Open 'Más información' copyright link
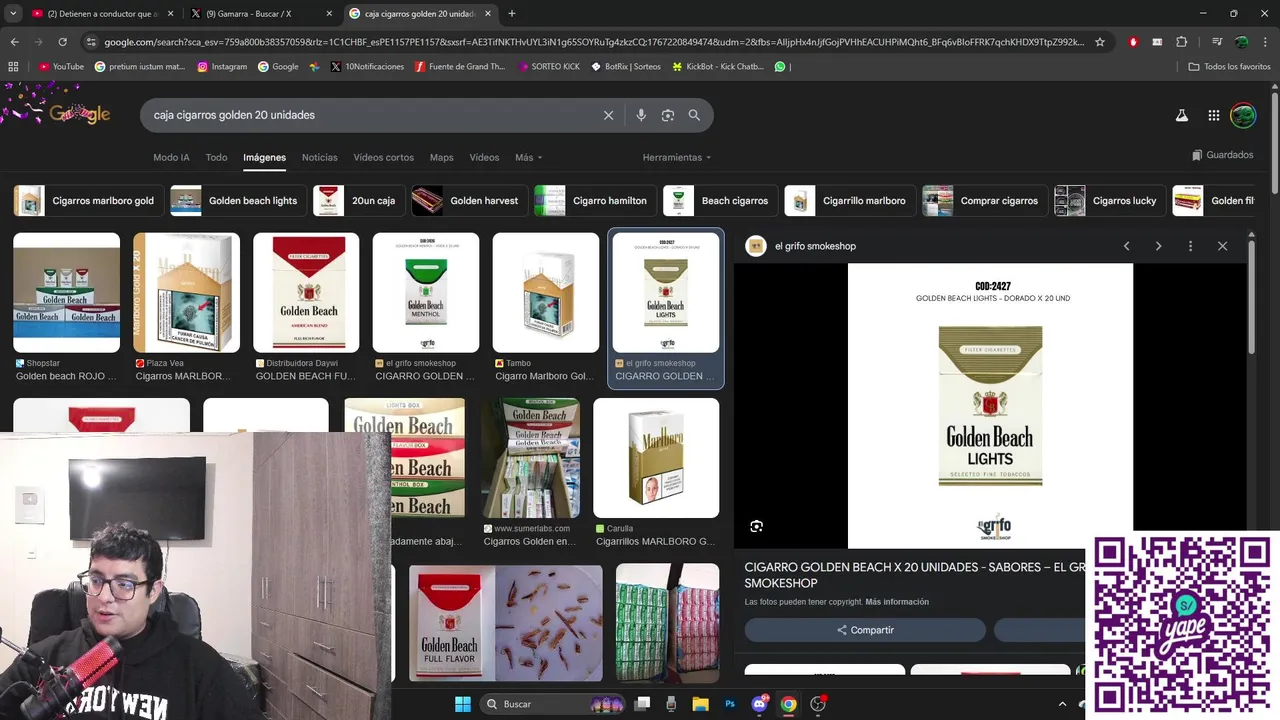The height and width of the screenshot is (720, 1280). (897, 602)
